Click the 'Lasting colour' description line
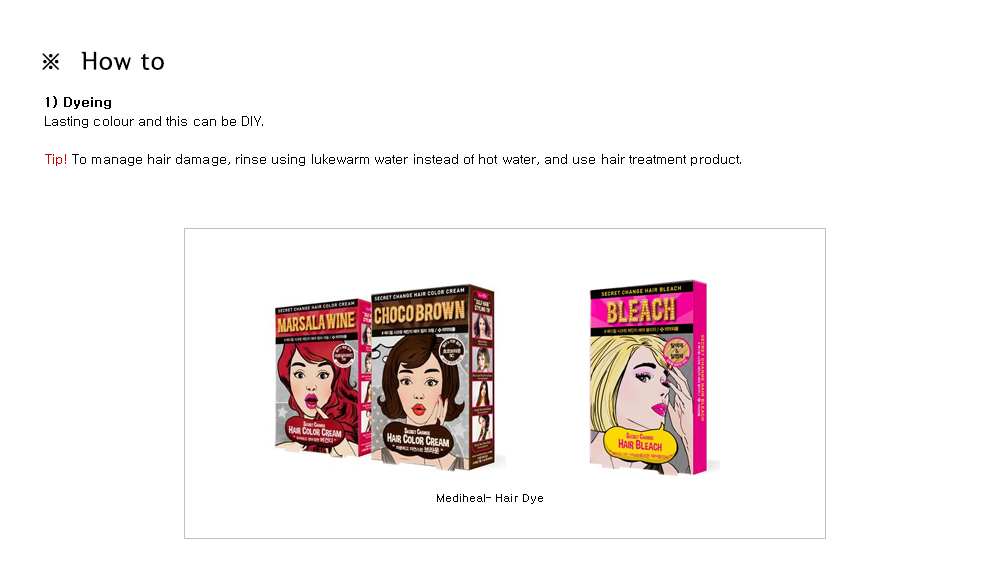The height and width of the screenshot is (576, 1000). 154,121
